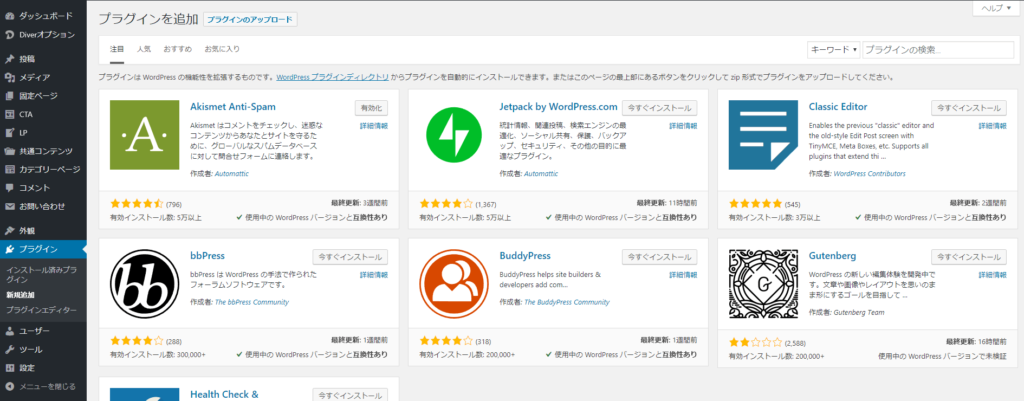This screenshot has width=1024, height=401.
Task: Click the ツール wrench icon
Action: 9,349
